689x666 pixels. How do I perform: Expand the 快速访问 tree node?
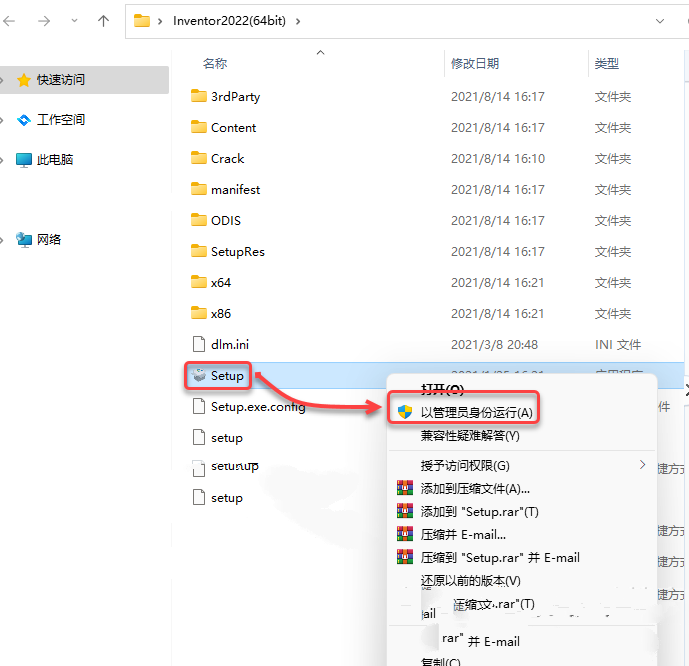click(2, 80)
